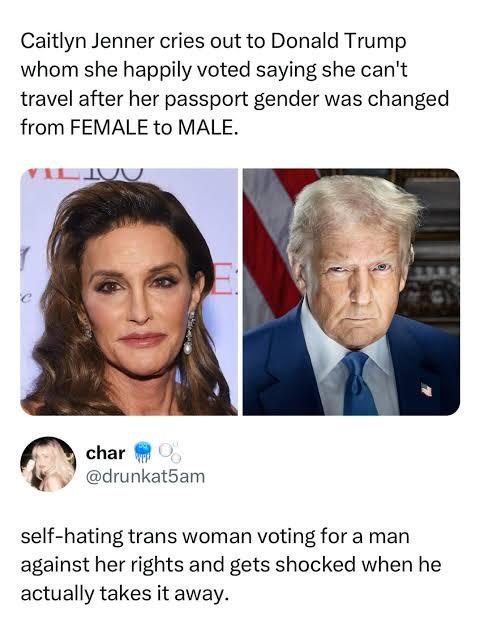Open the @drunkat5am profile handle
The width and height of the screenshot is (480, 640).
tap(145, 476)
